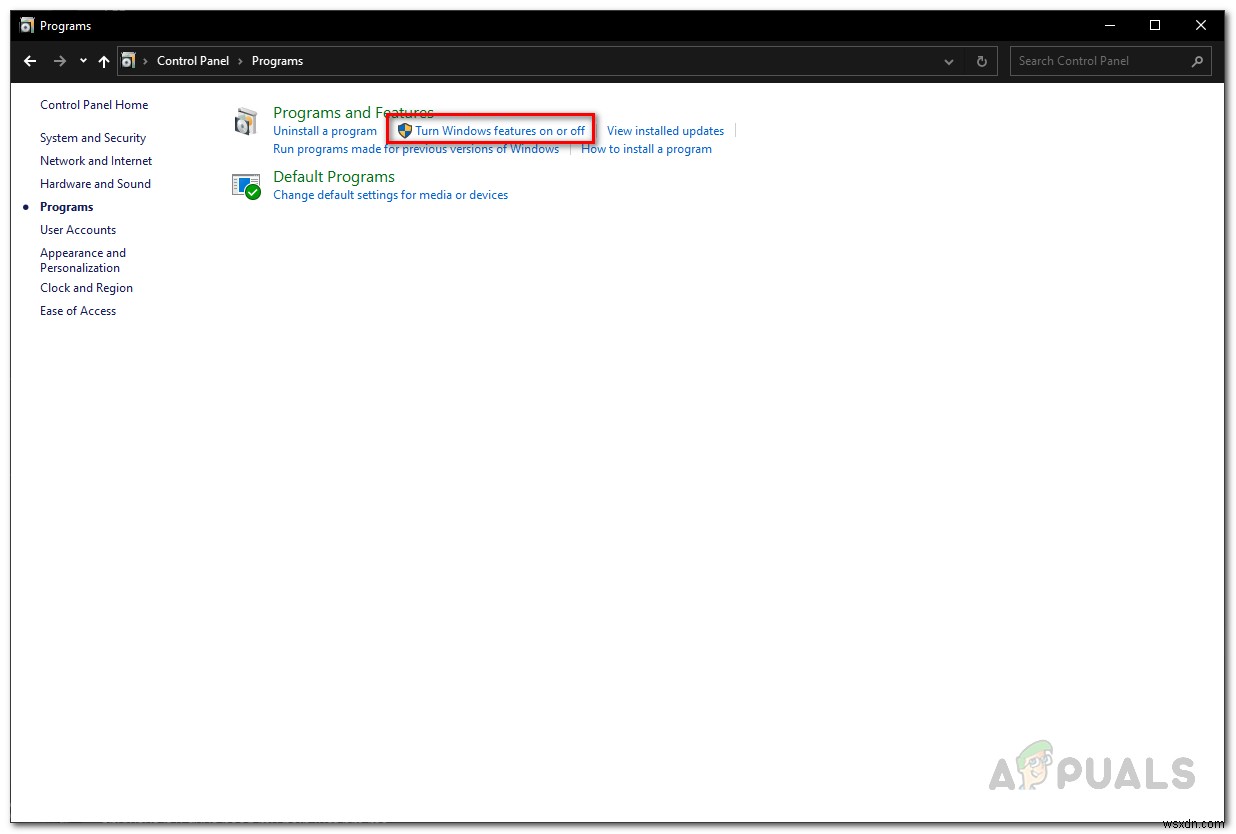Viewport: 1236px width, 834px height.
Task: Open the address bar dropdown chevron
Action: click(x=948, y=61)
